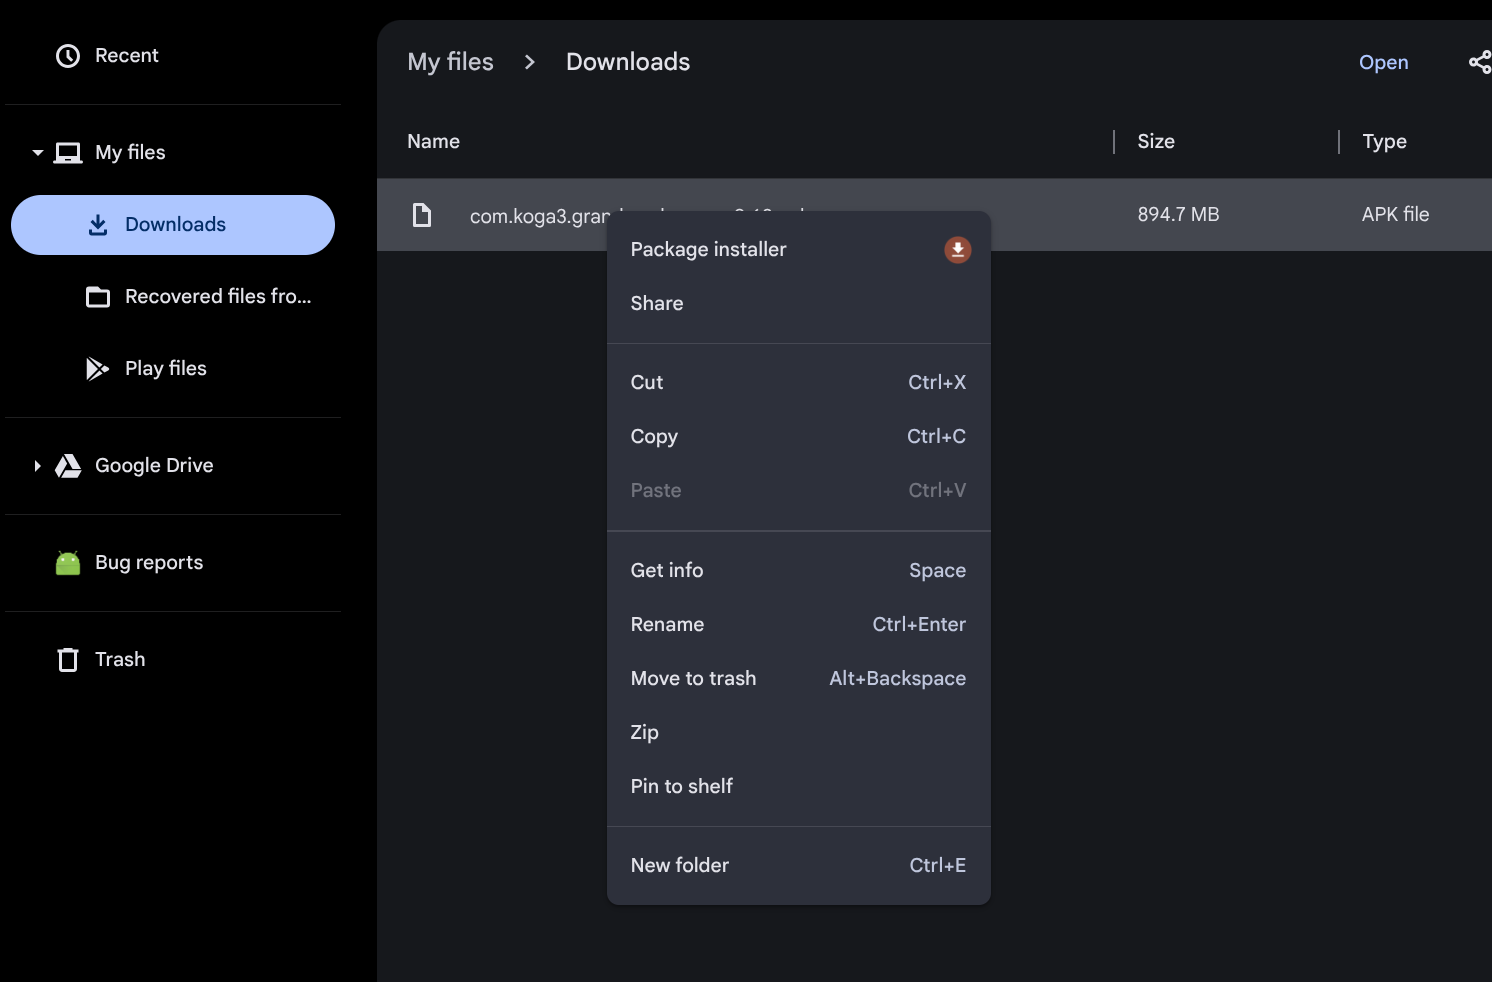Choose Move to trash menu entry
Image resolution: width=1492 pixels, height=982 pixels.
point(693,679)
